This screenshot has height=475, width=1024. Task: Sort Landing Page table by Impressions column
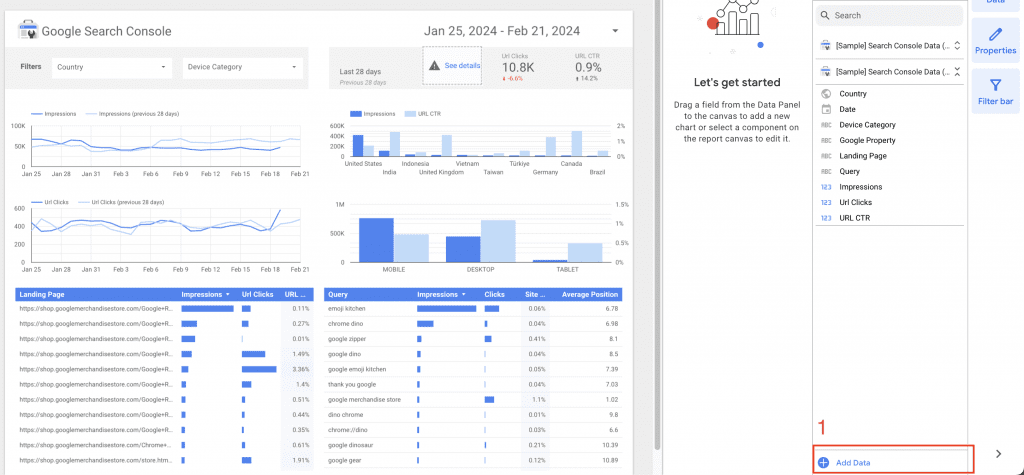click(x=206, y=295)
